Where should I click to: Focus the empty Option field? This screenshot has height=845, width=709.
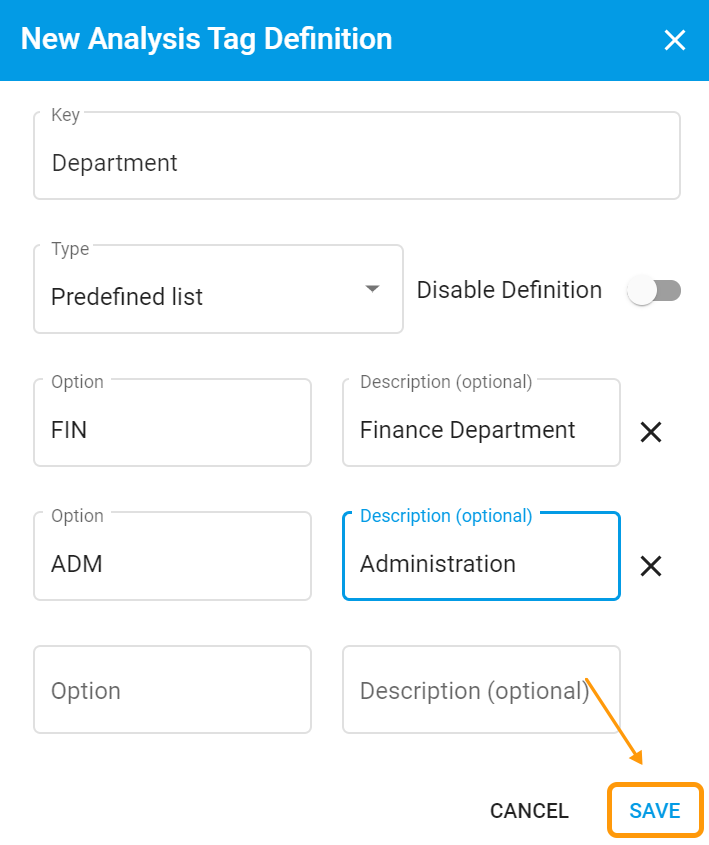(172, 690)
